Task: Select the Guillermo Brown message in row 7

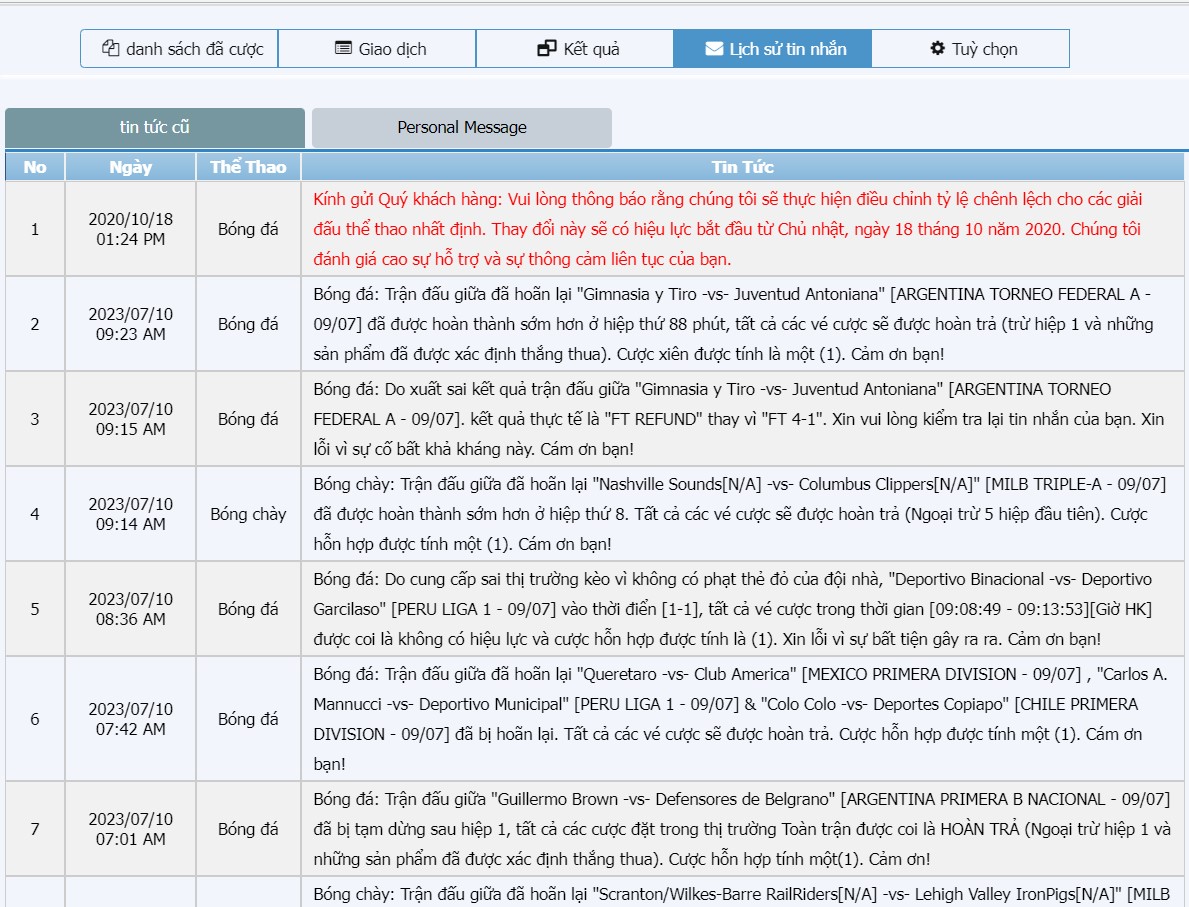Action: 740,829
